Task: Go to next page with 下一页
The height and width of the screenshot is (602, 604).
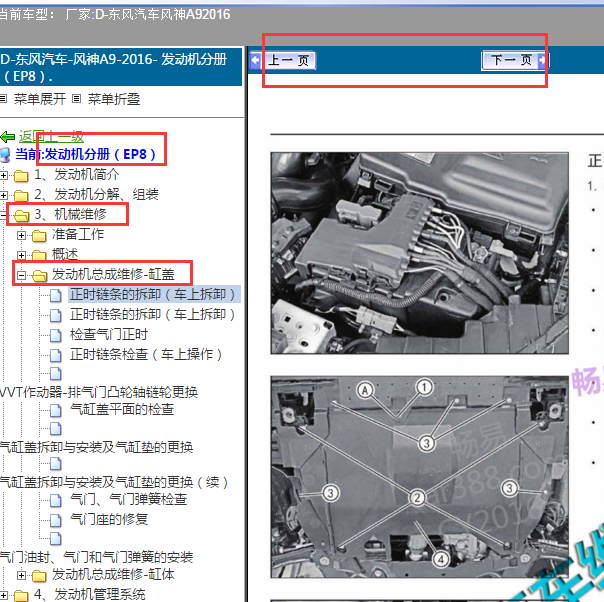Action: click(515, 60)
